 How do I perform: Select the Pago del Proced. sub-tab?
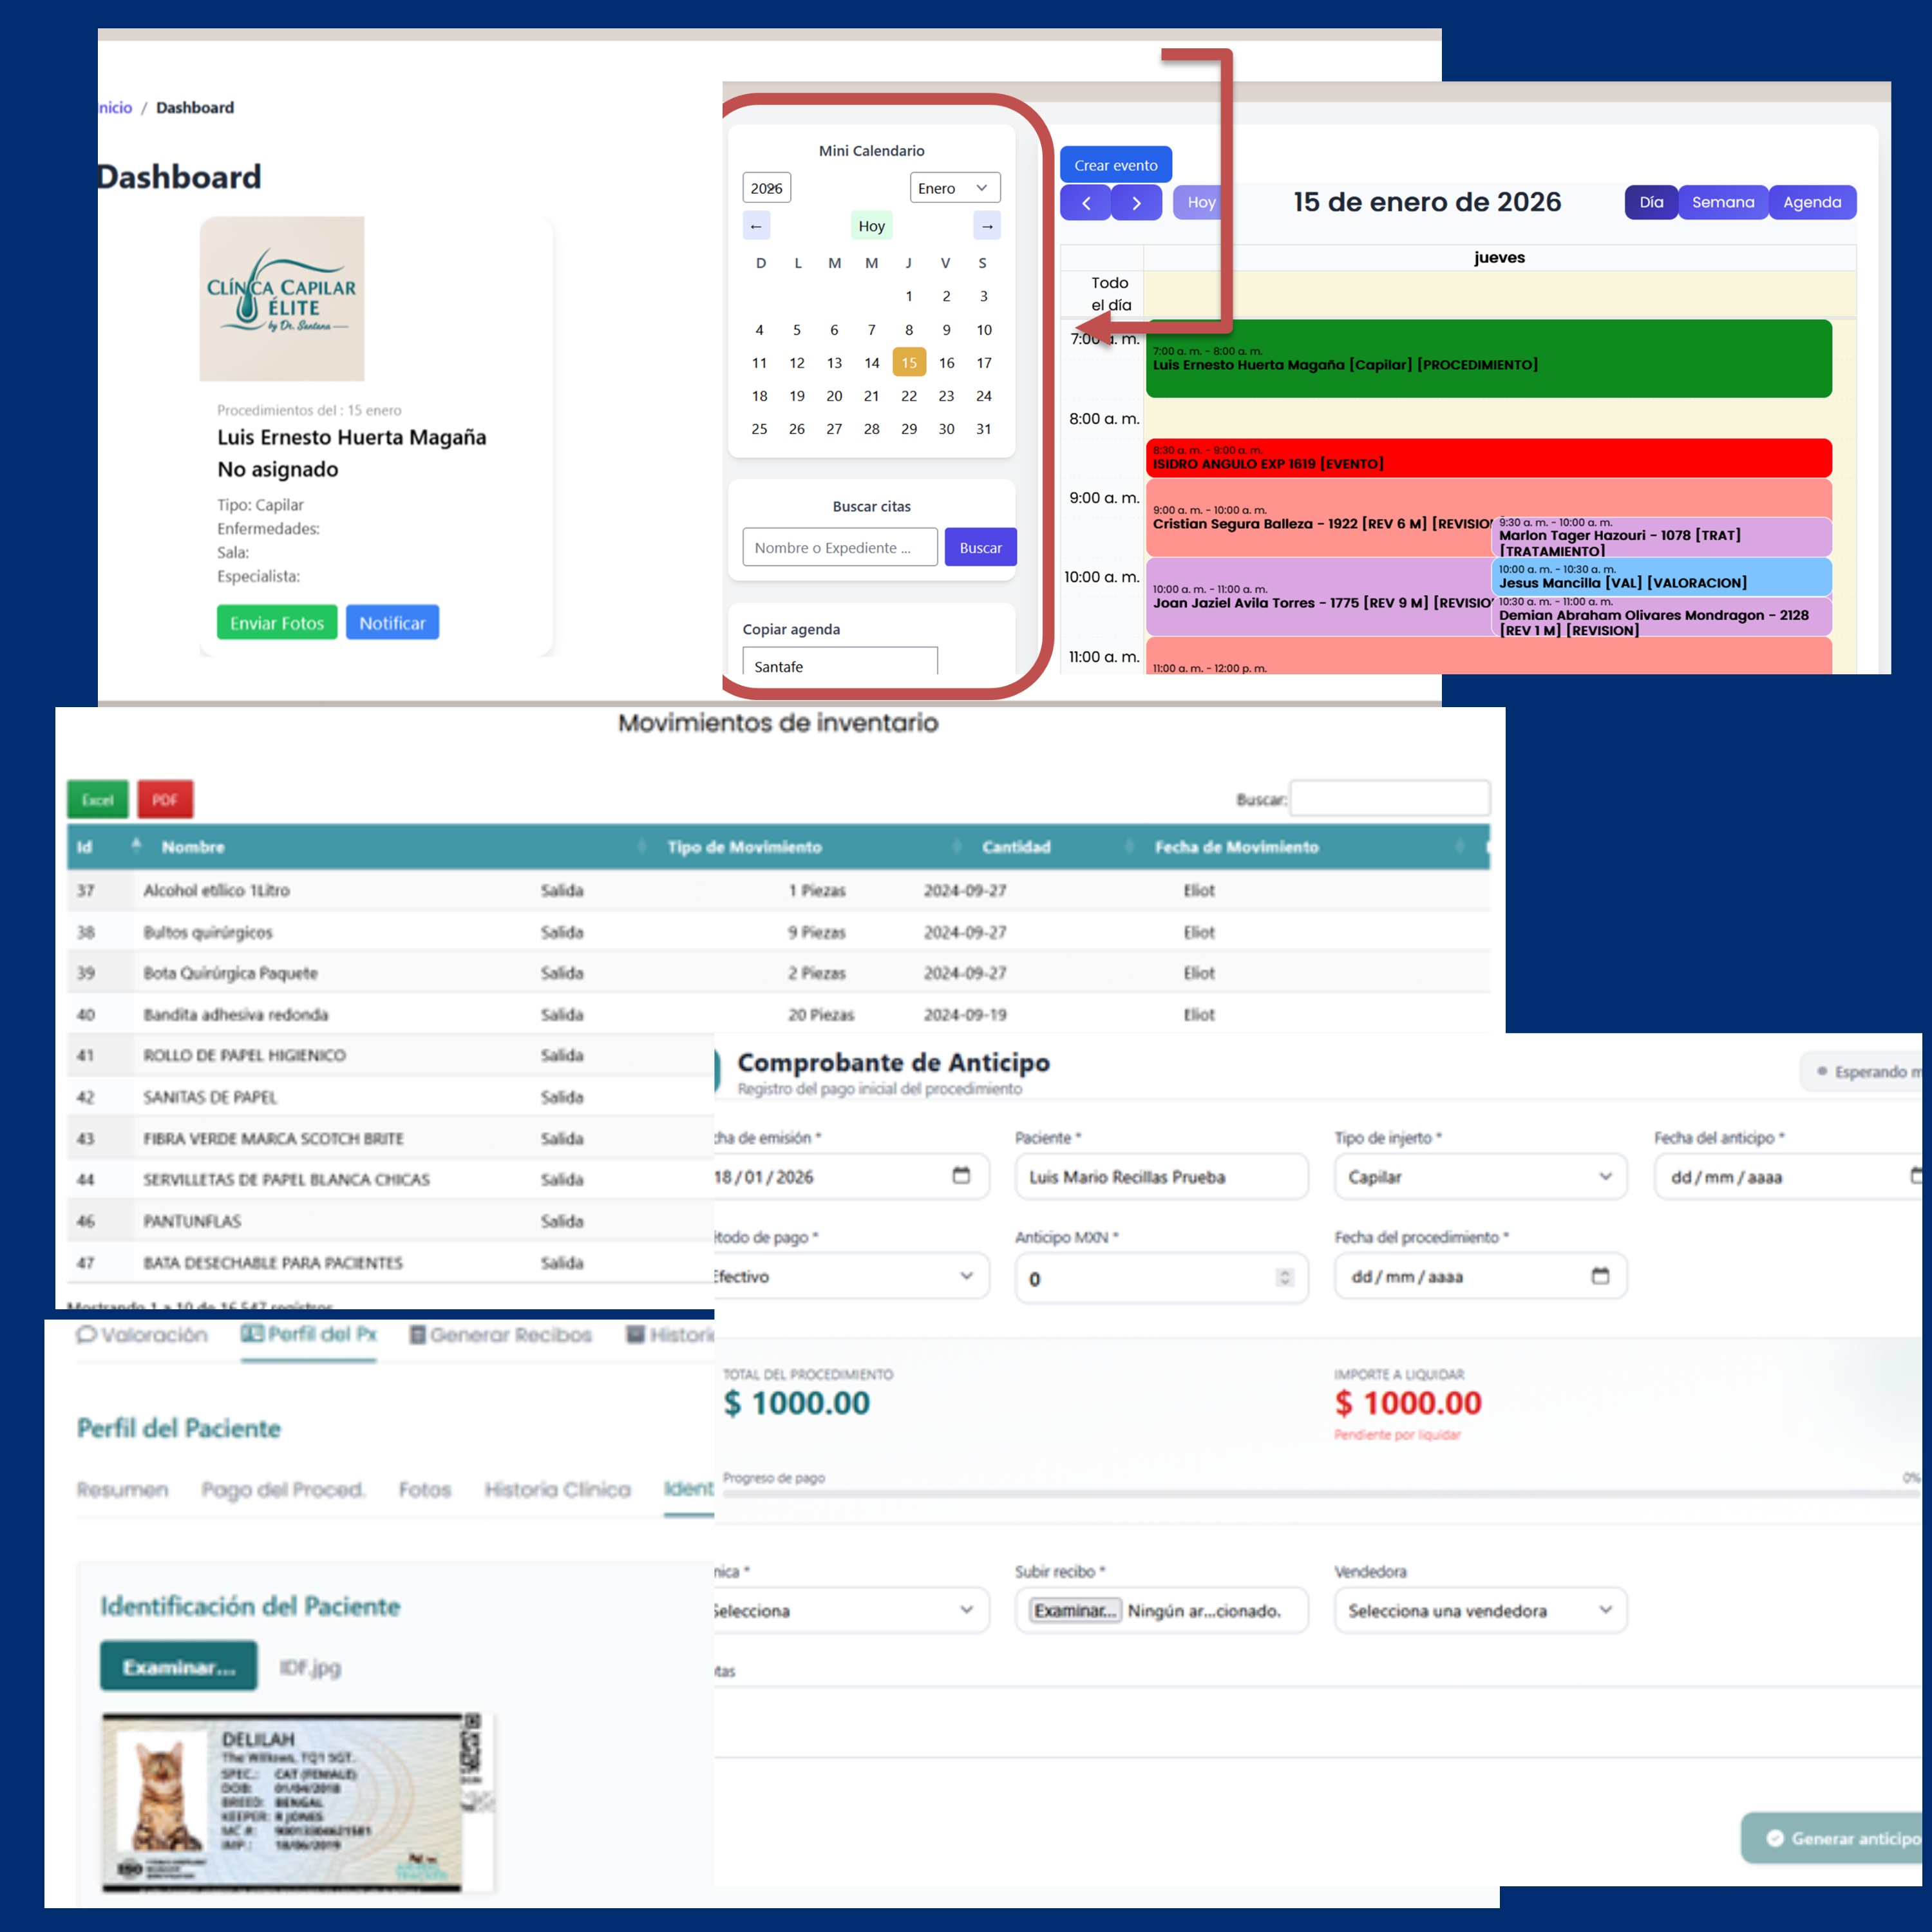284,1490
